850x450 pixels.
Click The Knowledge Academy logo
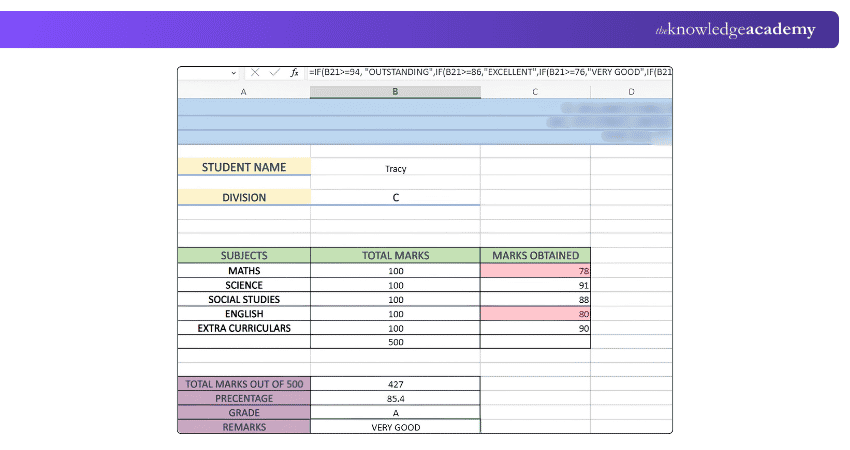pos(735,30)
